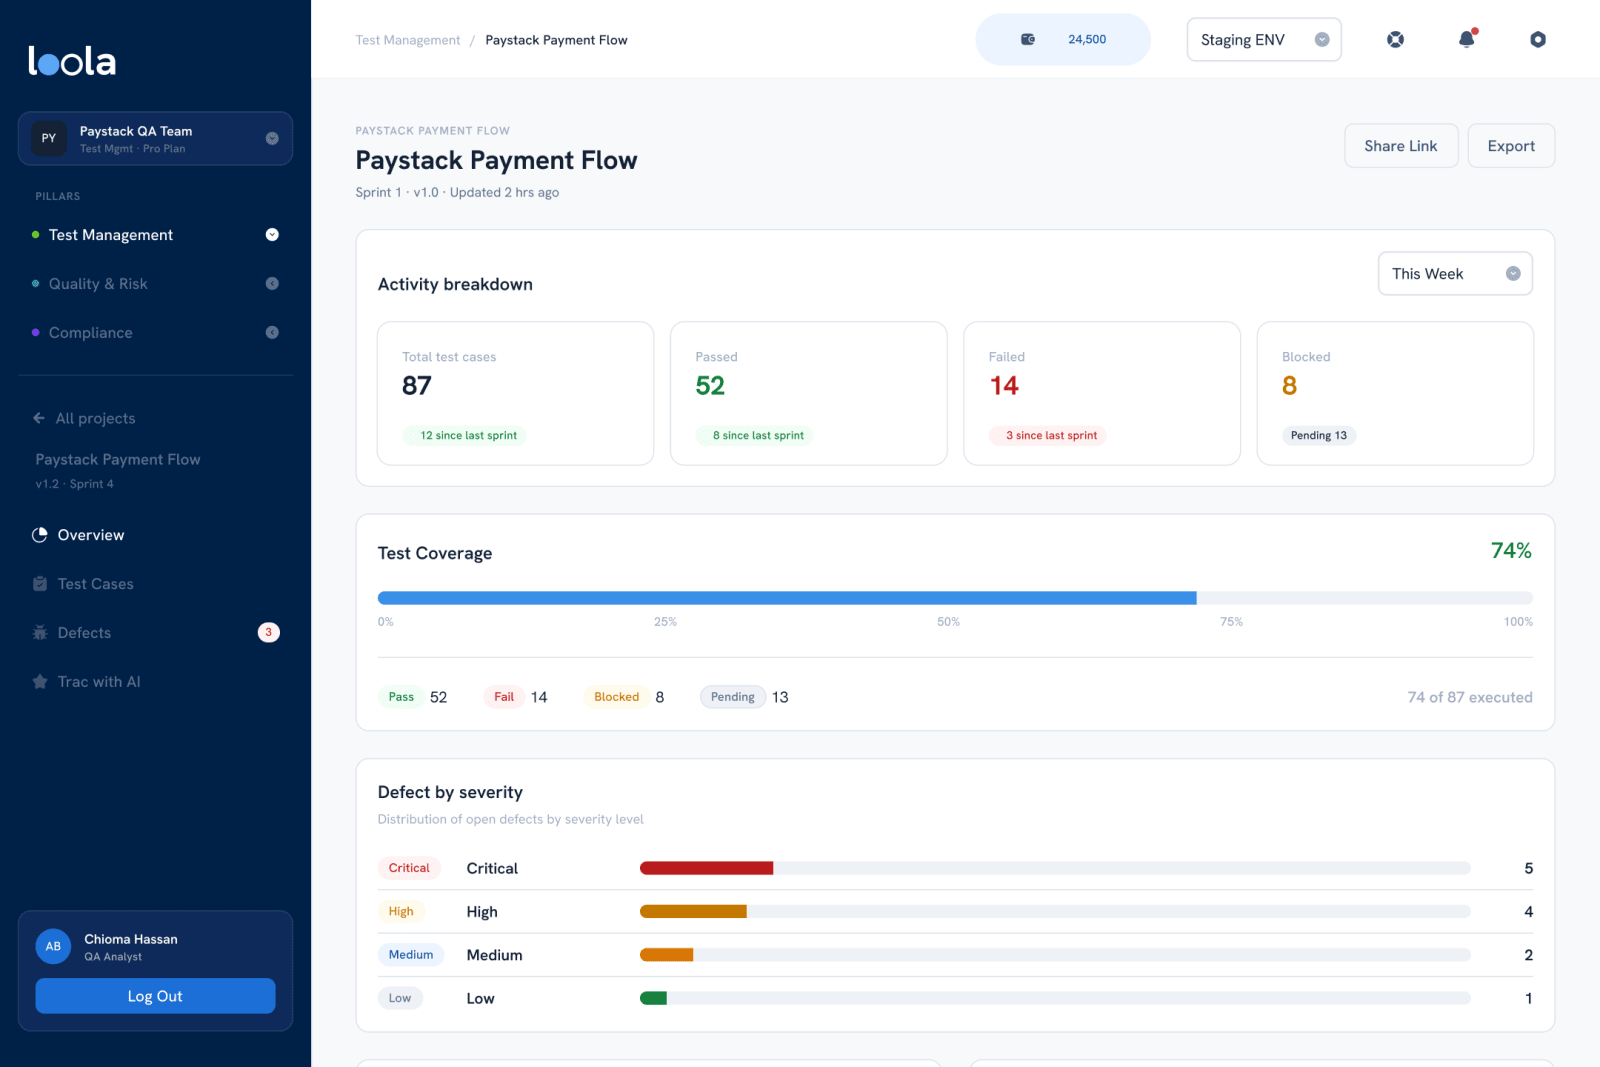
Task: Click the Fail status chip
Action: (x=504, y=697)
